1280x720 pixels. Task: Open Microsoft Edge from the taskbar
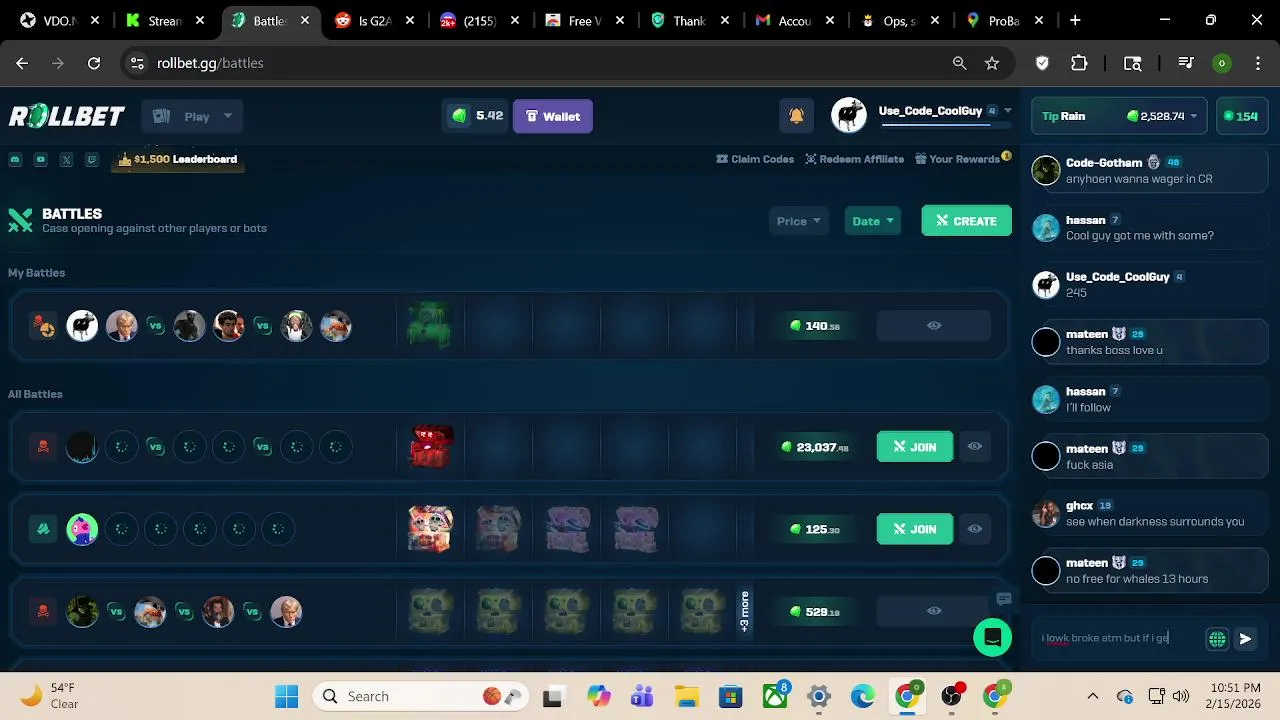[x=863, y=696]
